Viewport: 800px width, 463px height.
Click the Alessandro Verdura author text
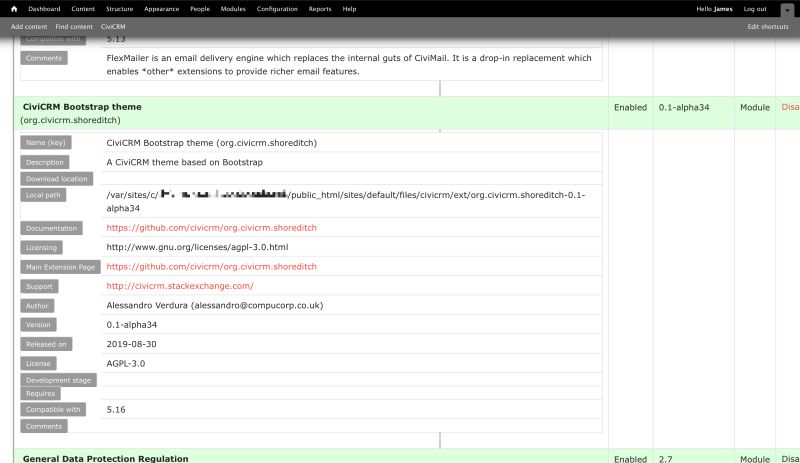point(215,305)
